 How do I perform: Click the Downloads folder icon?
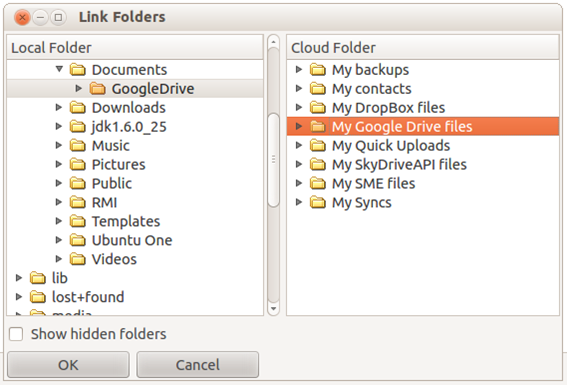coord(77,107)
